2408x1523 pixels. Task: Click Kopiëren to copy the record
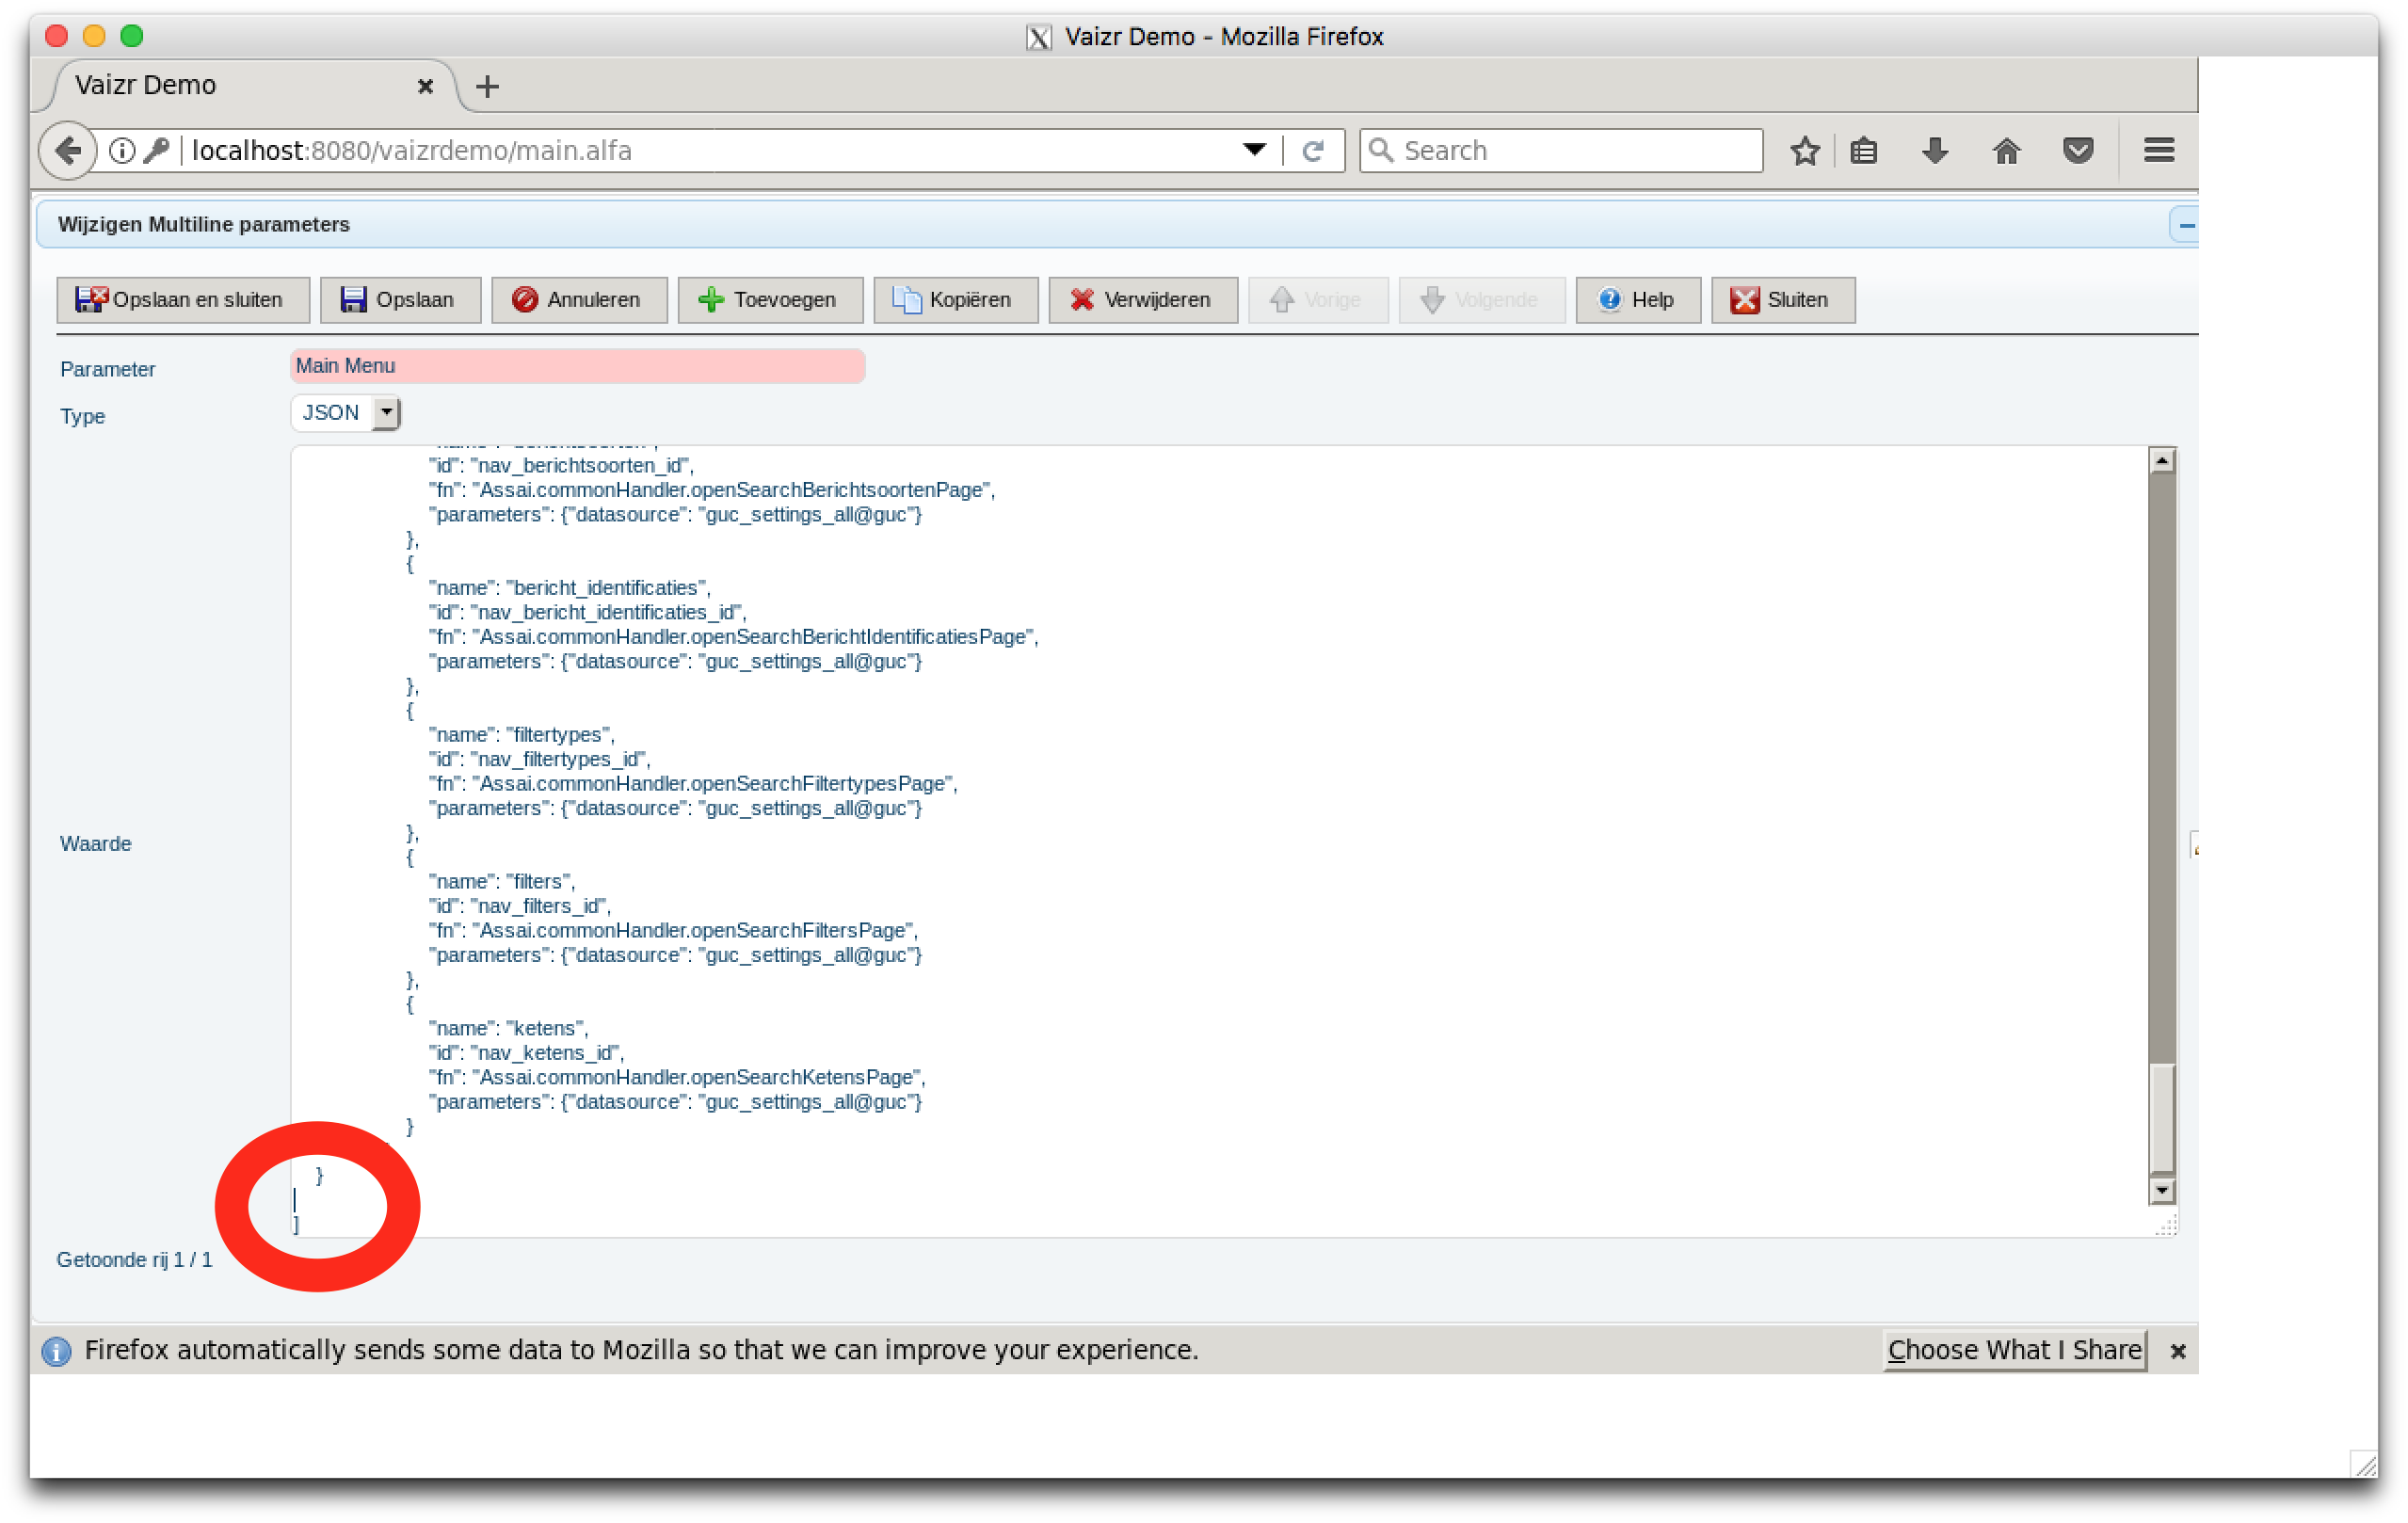click(x=956, y=300)
